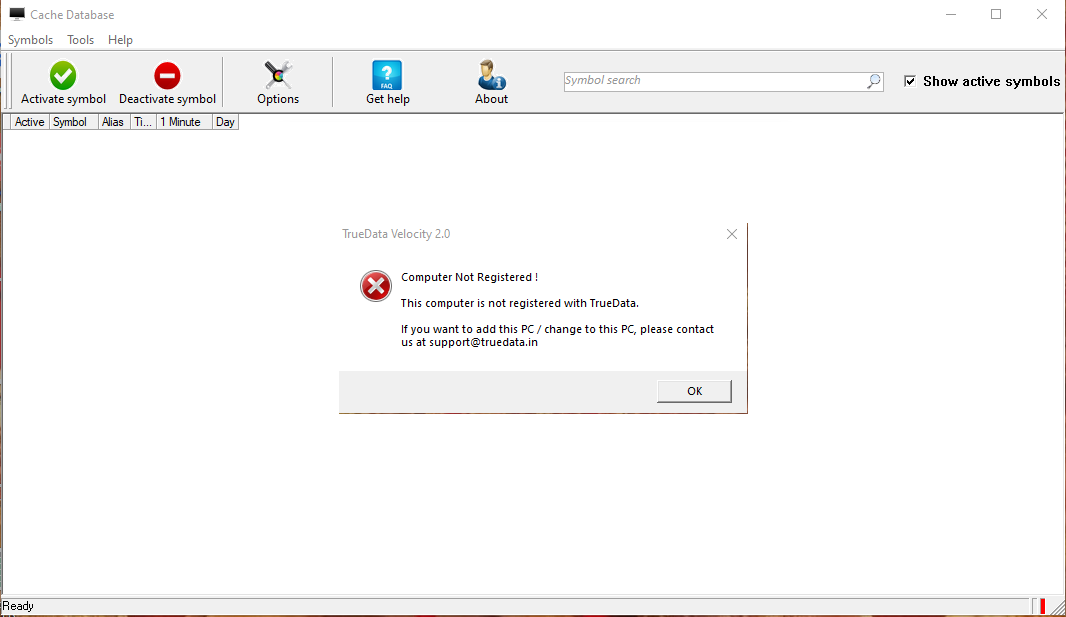Image resolution: width=1066 pixels, height=617 pixels.
Task: Click the Ready status bar text
Action: point(18,605)
